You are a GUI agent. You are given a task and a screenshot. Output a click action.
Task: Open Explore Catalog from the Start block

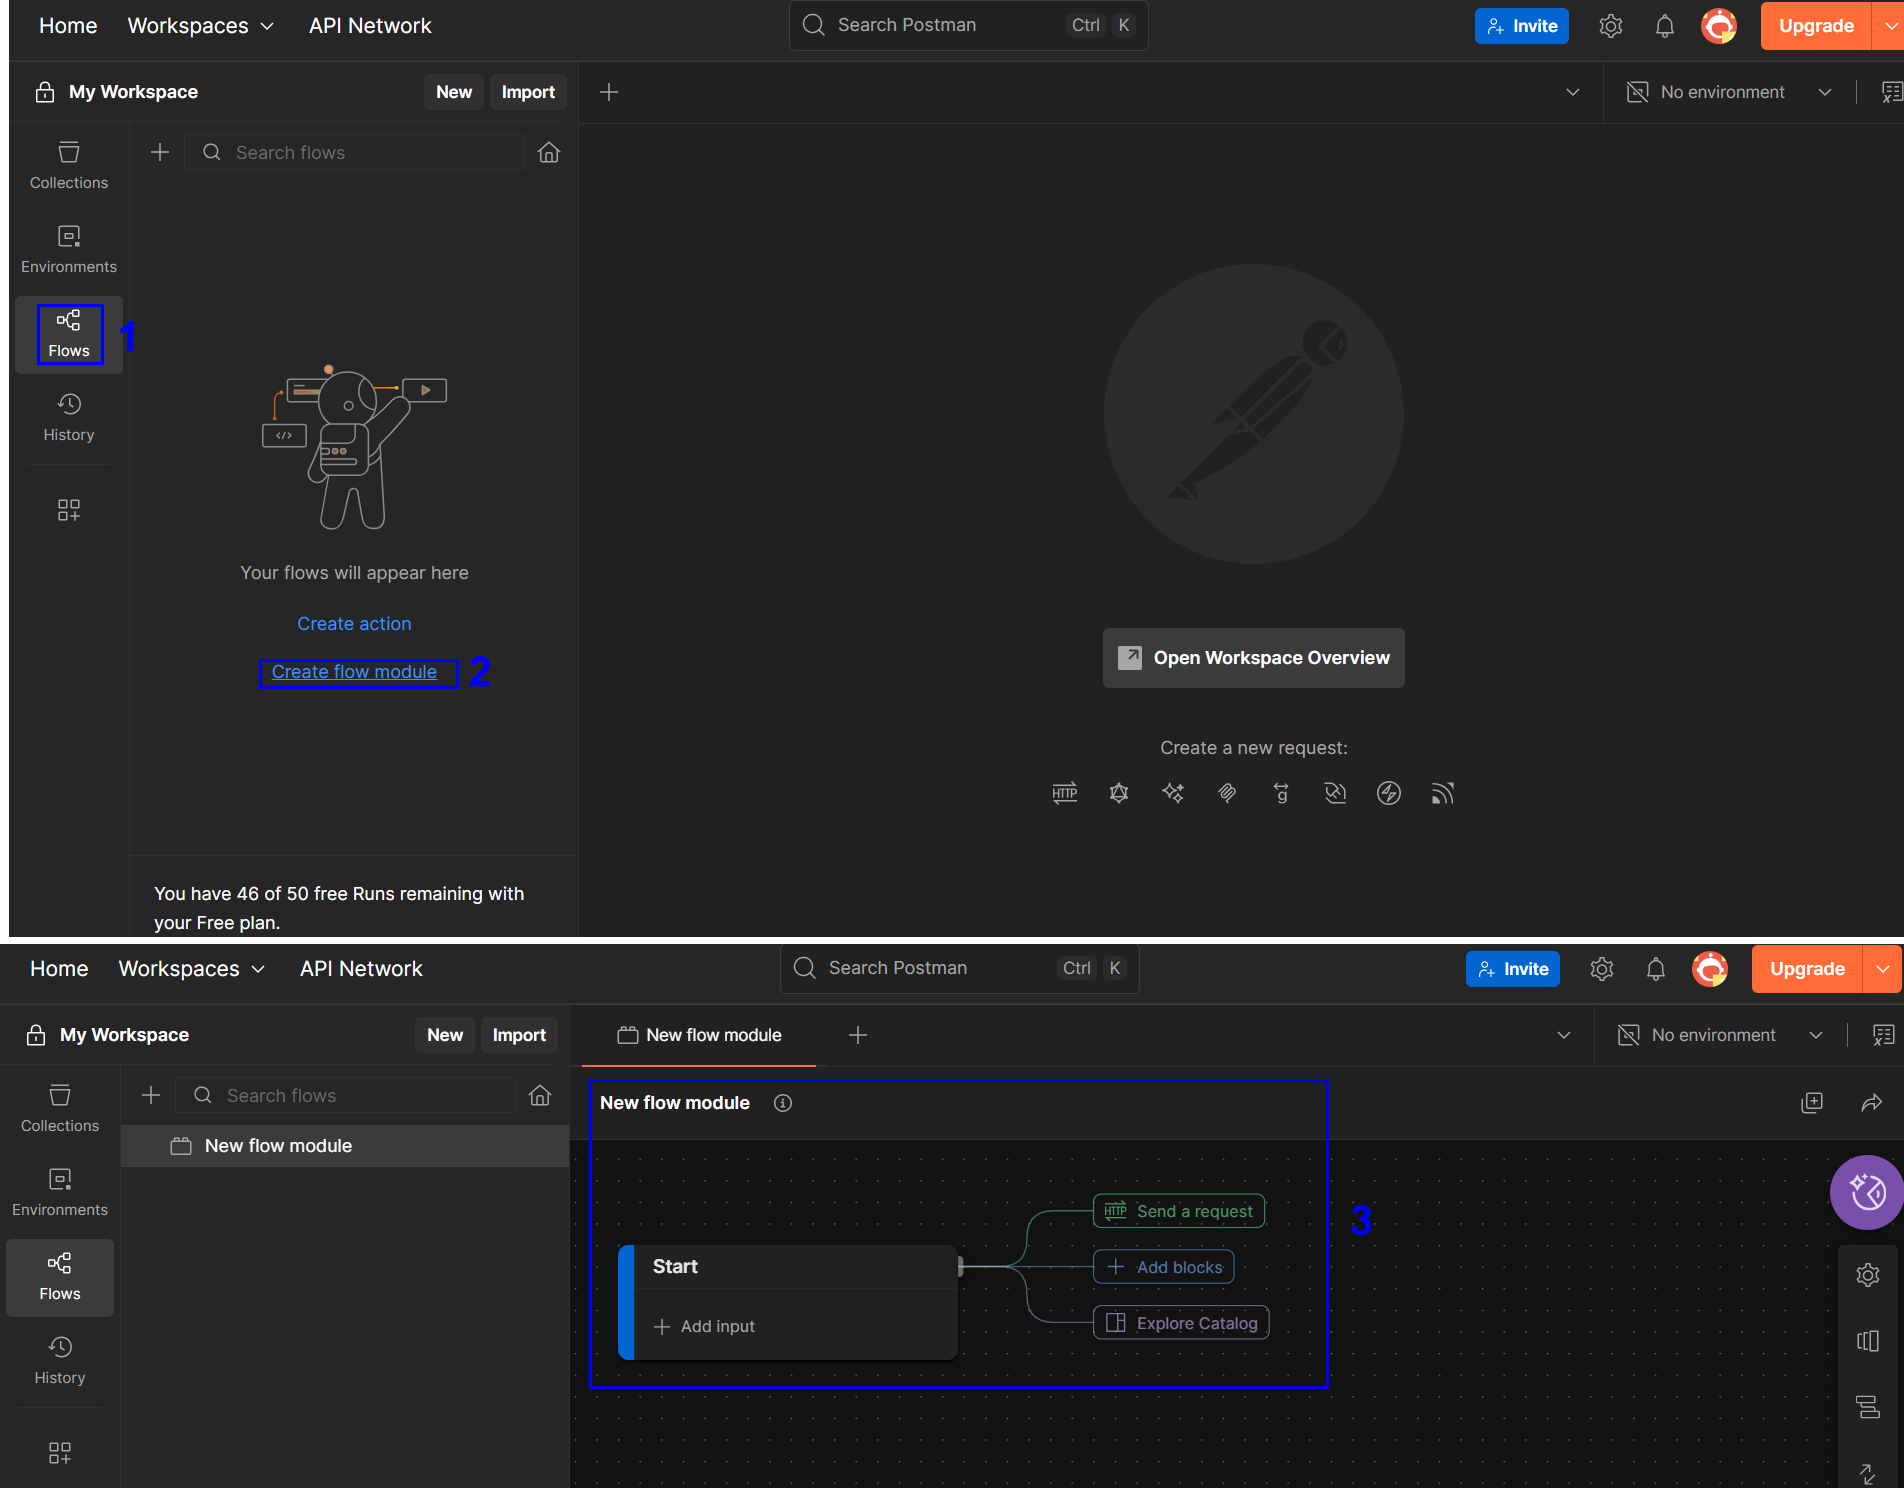1181,1323
